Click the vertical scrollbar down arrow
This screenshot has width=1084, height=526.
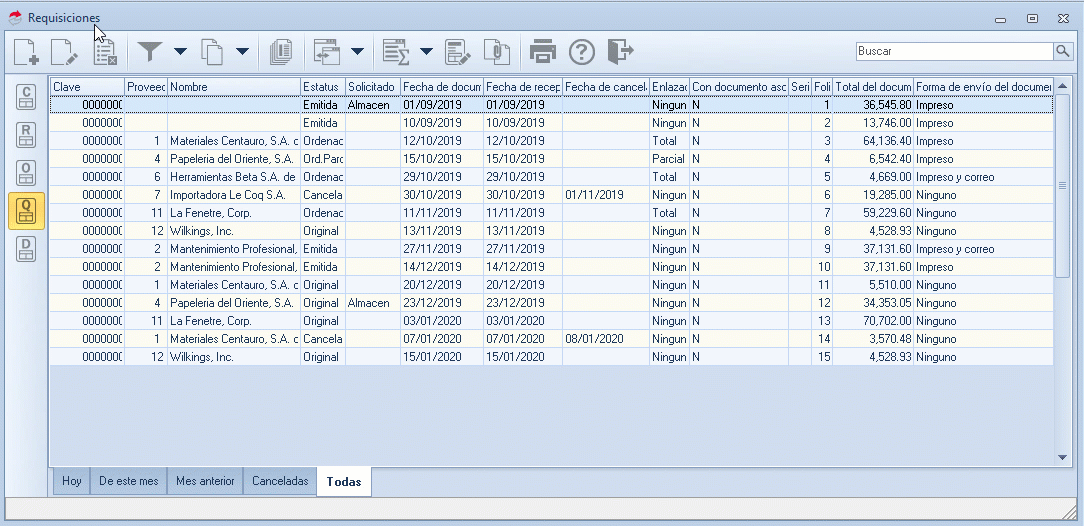tap(1062, 457)
